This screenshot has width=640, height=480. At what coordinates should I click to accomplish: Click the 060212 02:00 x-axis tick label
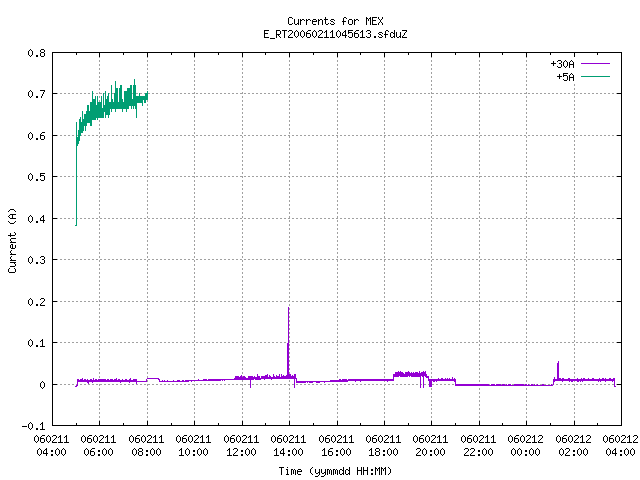573,446
